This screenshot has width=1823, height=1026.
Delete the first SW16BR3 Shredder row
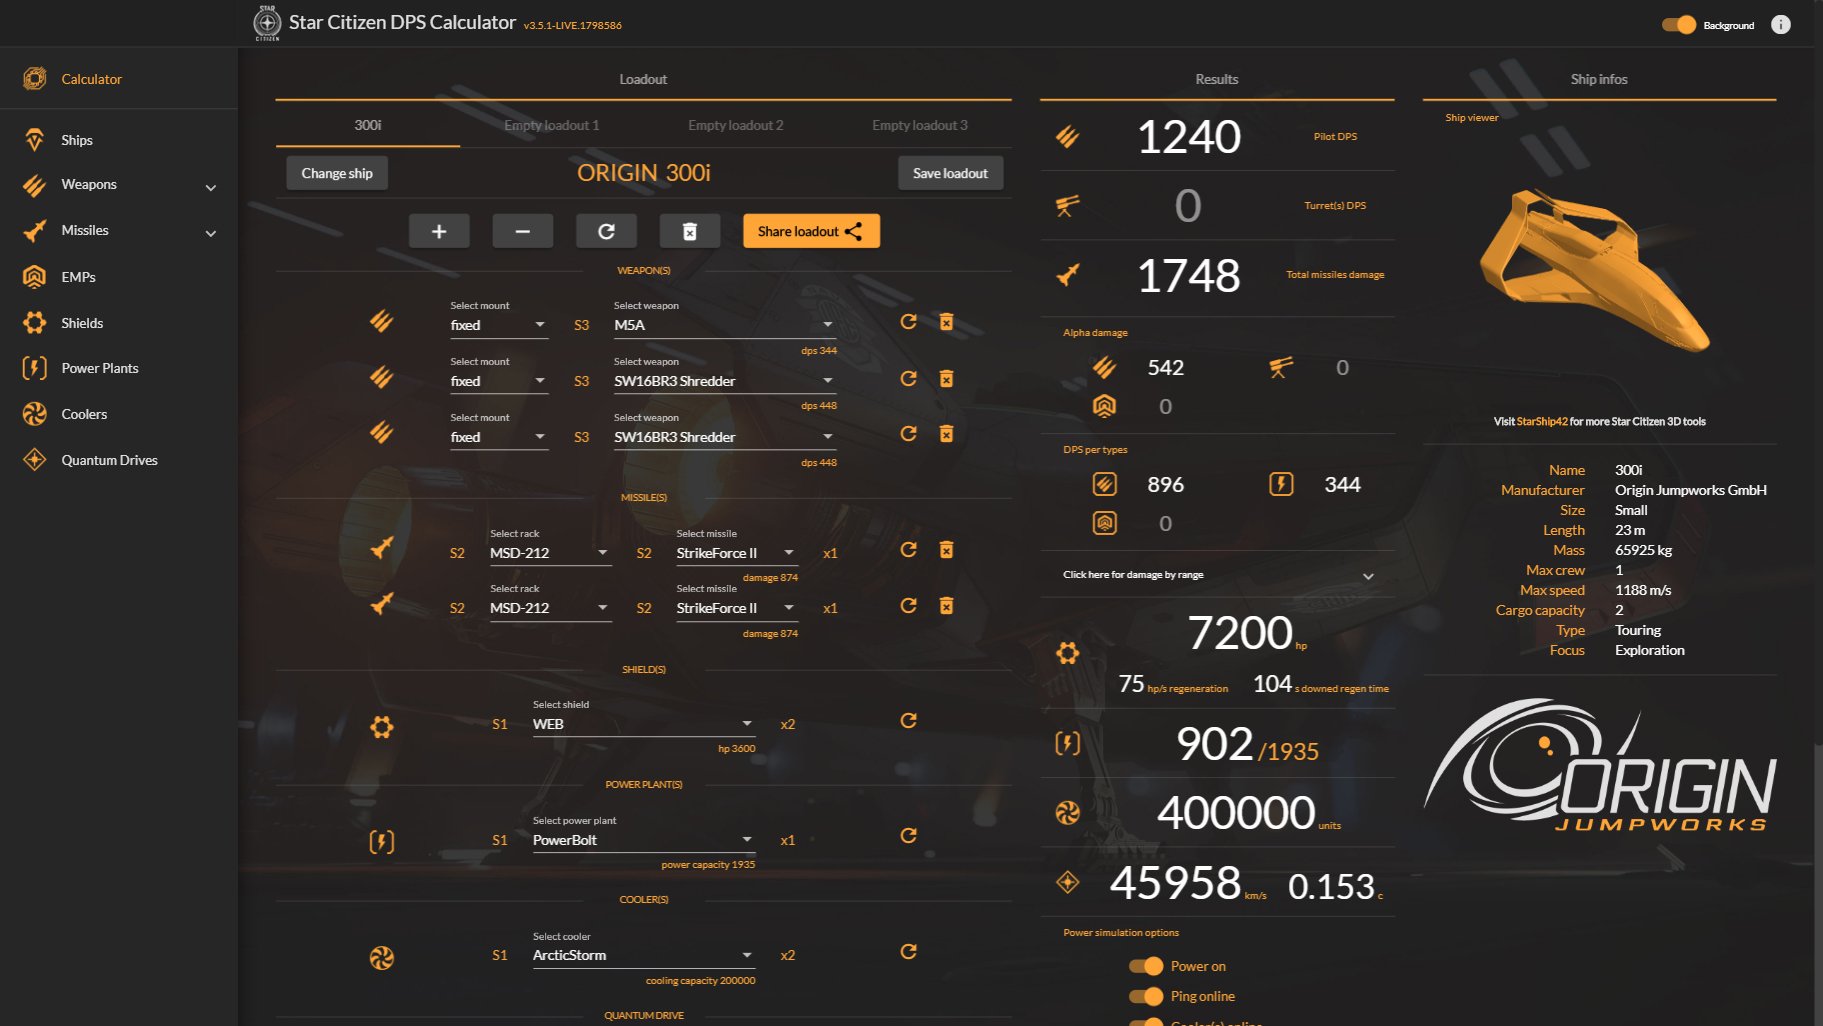(946, 378)
